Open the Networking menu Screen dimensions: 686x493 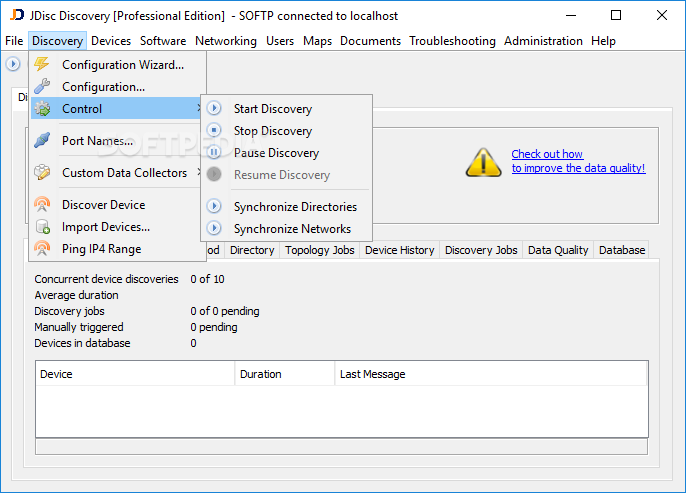[x=226, y=41]
